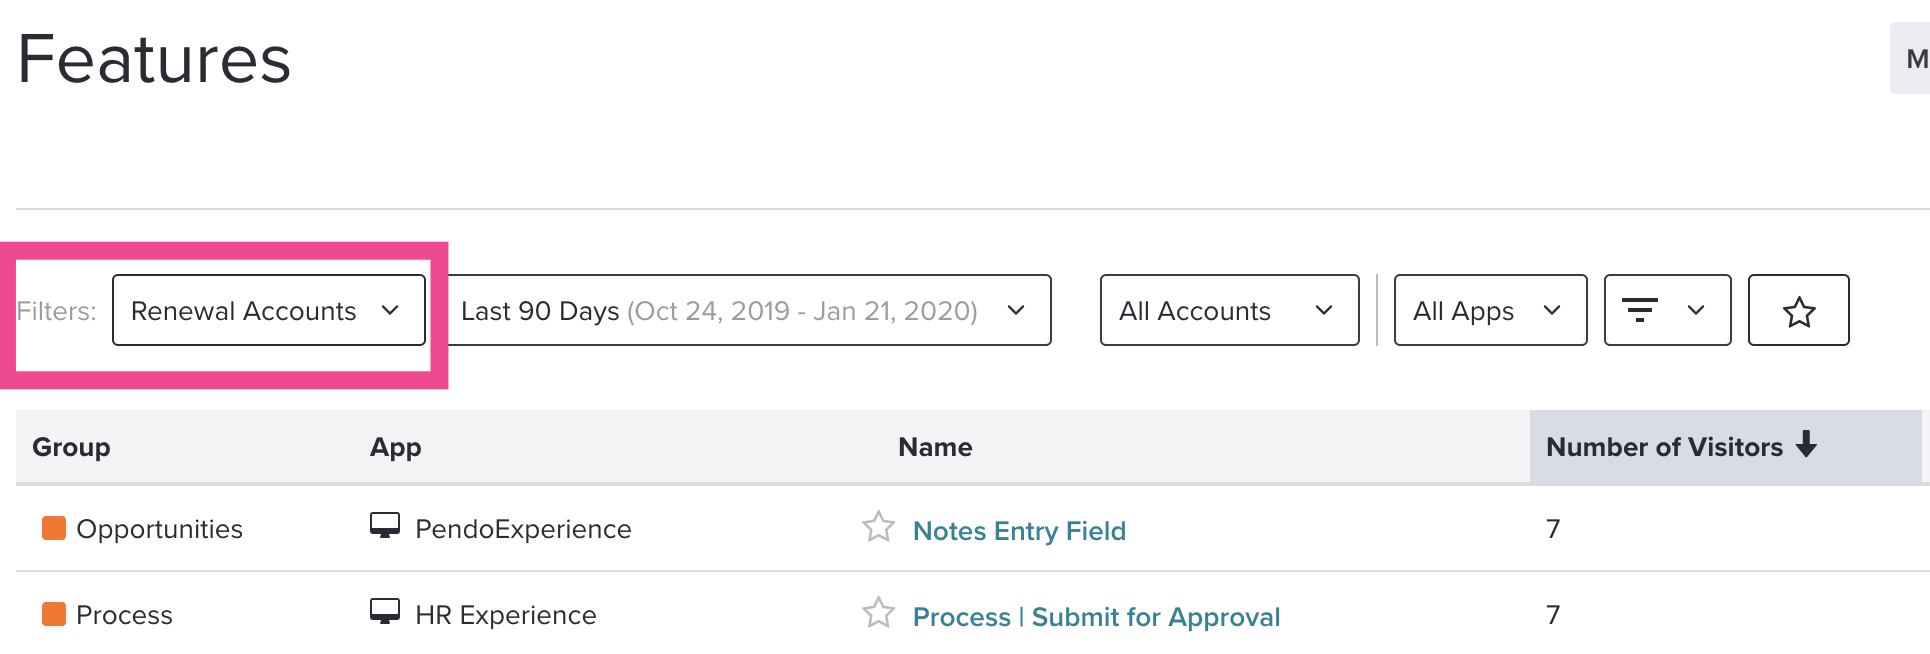Screen dimensions: 1930x654
Task: Open the Notes Entry Field feature link
Action: 1019,531
